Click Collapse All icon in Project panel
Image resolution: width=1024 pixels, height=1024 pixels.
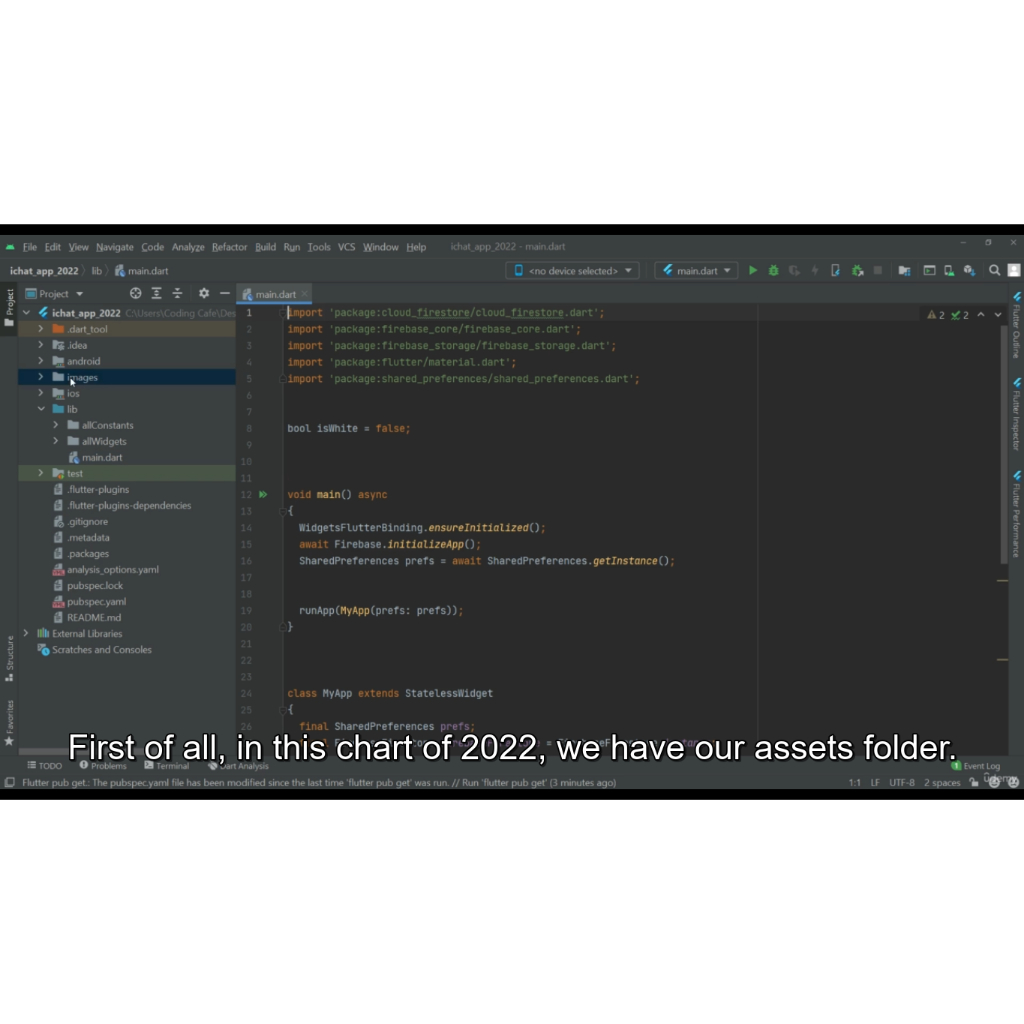tap(178, 294)
